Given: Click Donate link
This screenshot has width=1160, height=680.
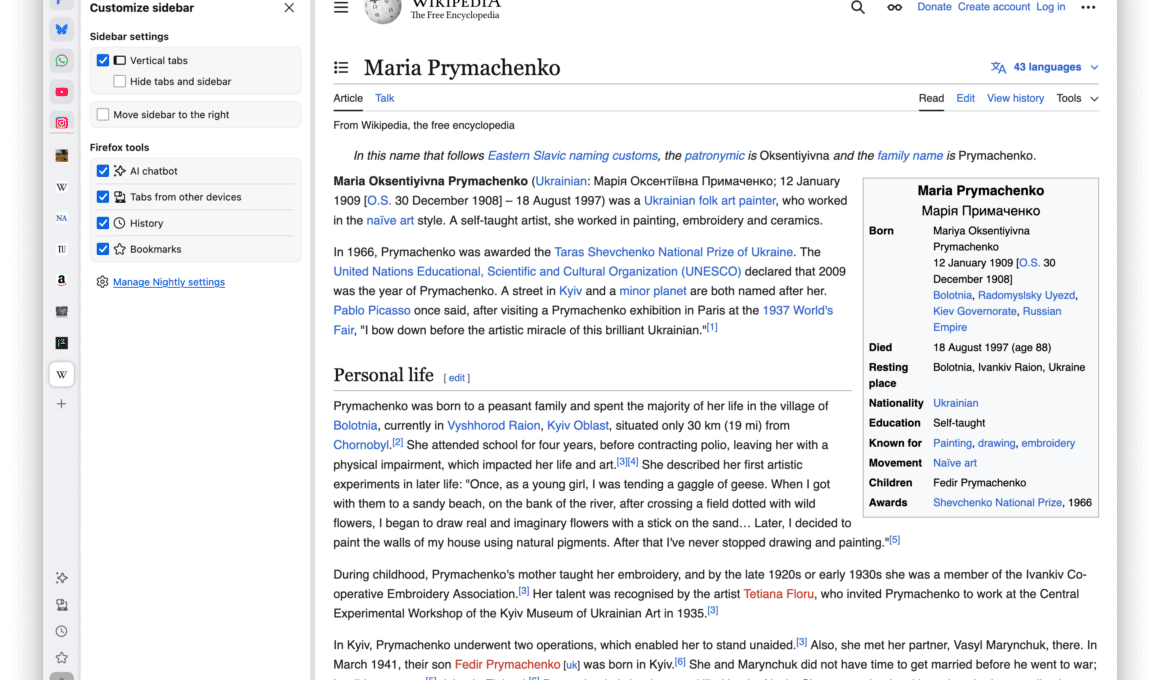Looking at the screenshot, I should pos(934,7).
